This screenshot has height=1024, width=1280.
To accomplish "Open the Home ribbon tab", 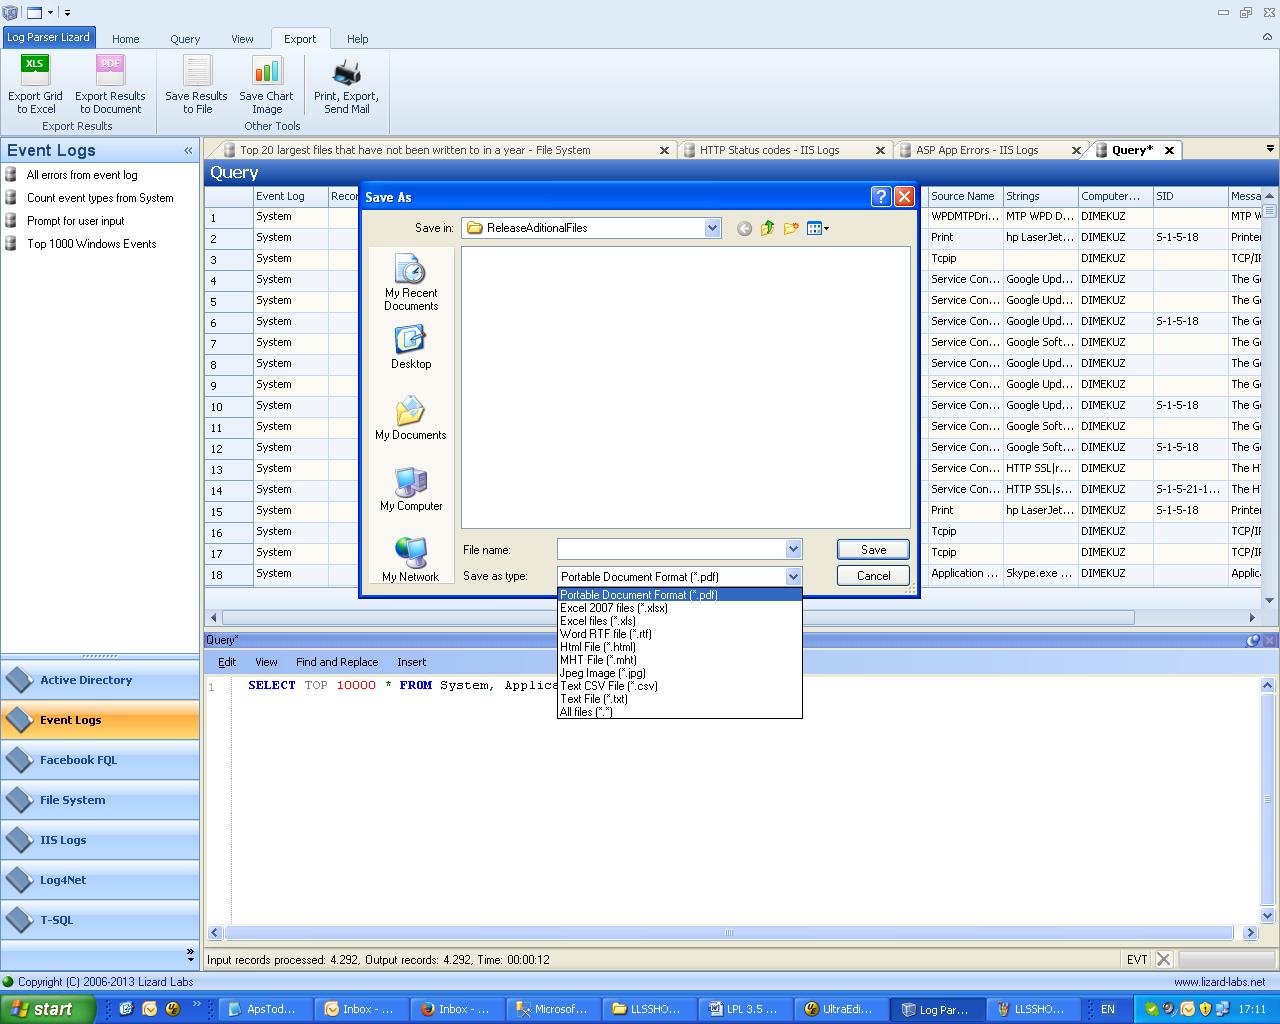I will coord(126,39).
